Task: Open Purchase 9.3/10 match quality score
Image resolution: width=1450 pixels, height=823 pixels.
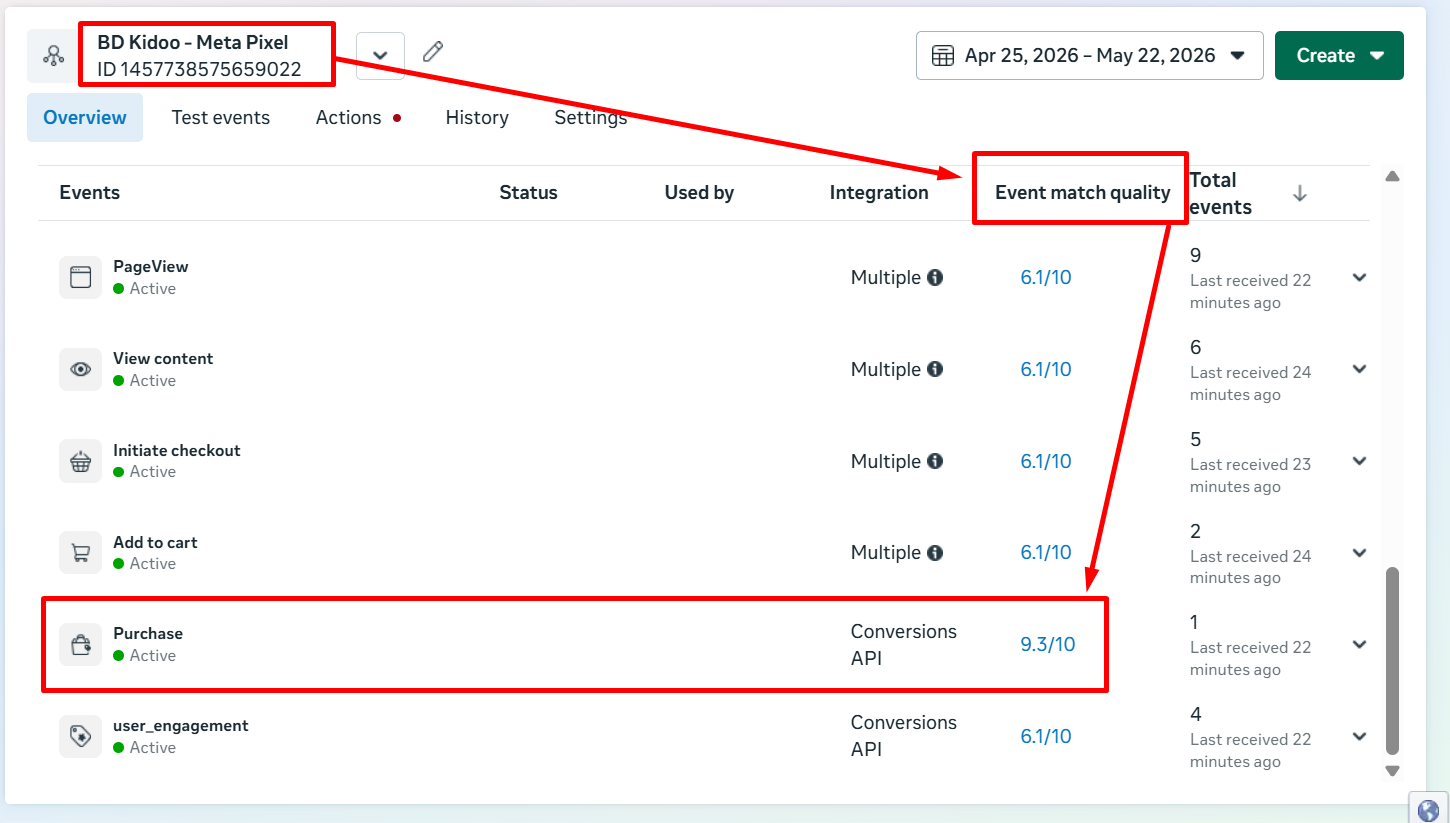Action: (x=1048, y=644)
